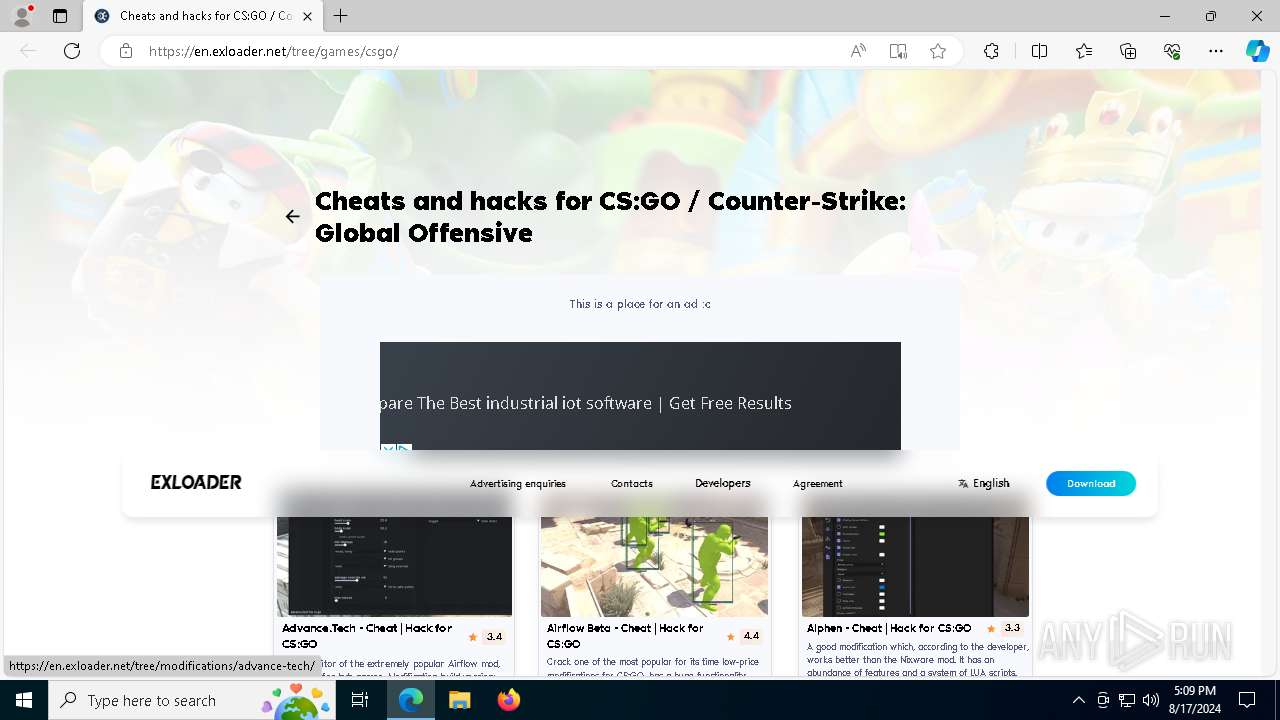Open the Advance.Tech - Cheat title link
1280x720 pixels.
click(x=367, y=636)
